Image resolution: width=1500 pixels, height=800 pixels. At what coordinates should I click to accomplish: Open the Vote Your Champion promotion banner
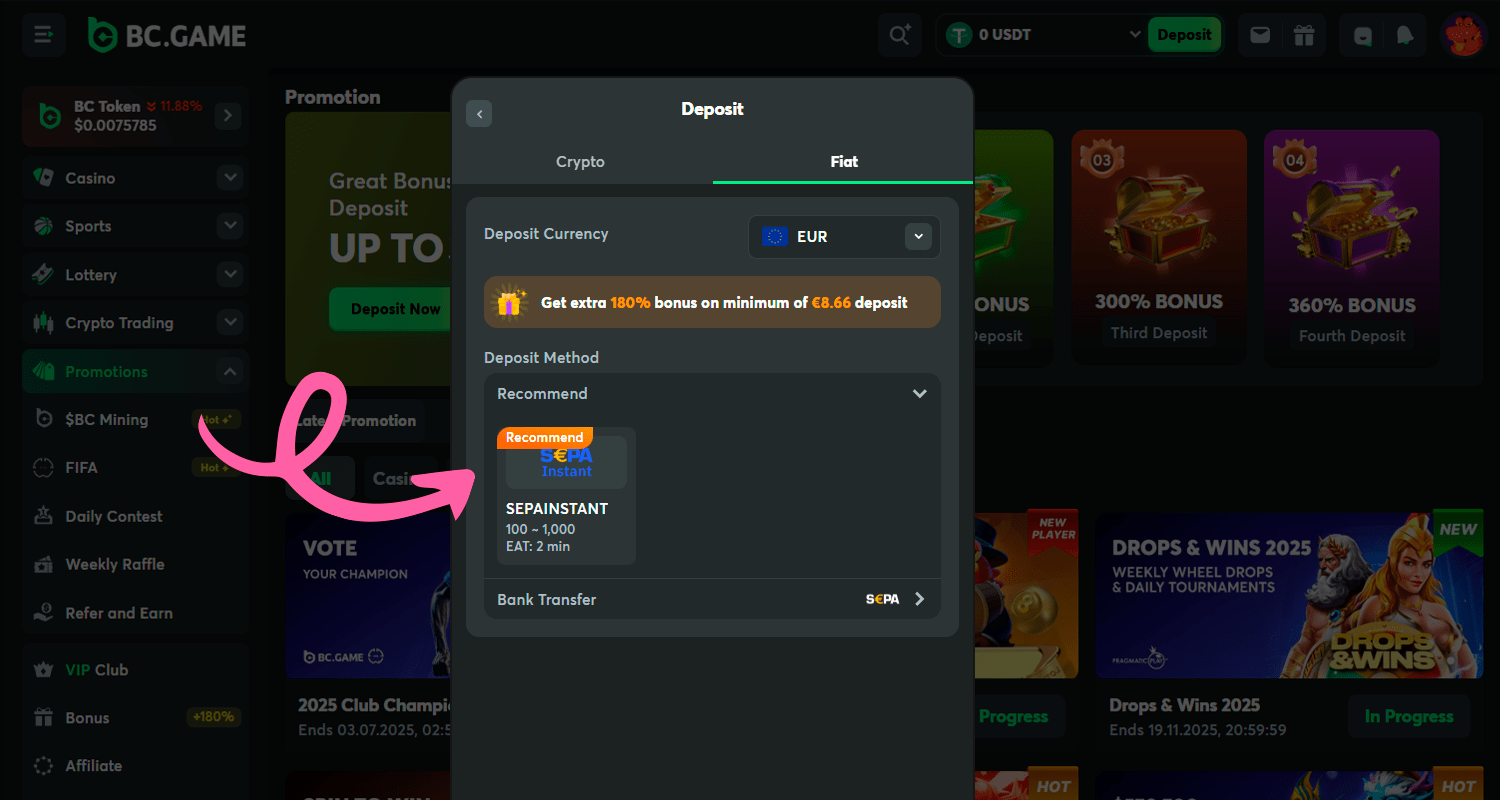[x=369, y=596]
